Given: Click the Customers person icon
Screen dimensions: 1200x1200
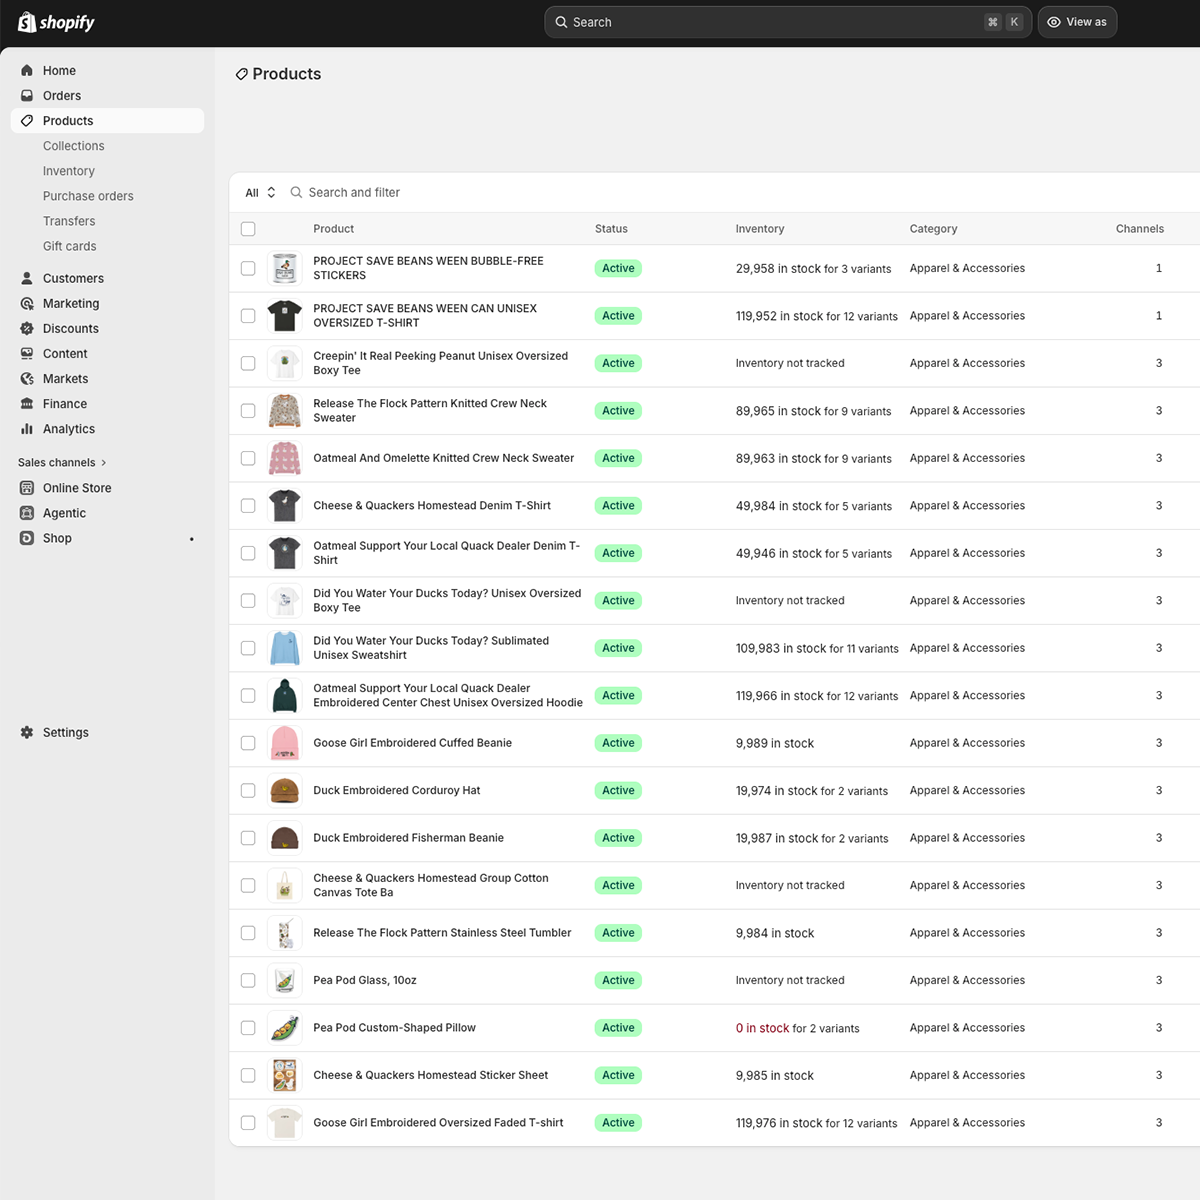Looking at the screenshot, I should coord(27,279).
